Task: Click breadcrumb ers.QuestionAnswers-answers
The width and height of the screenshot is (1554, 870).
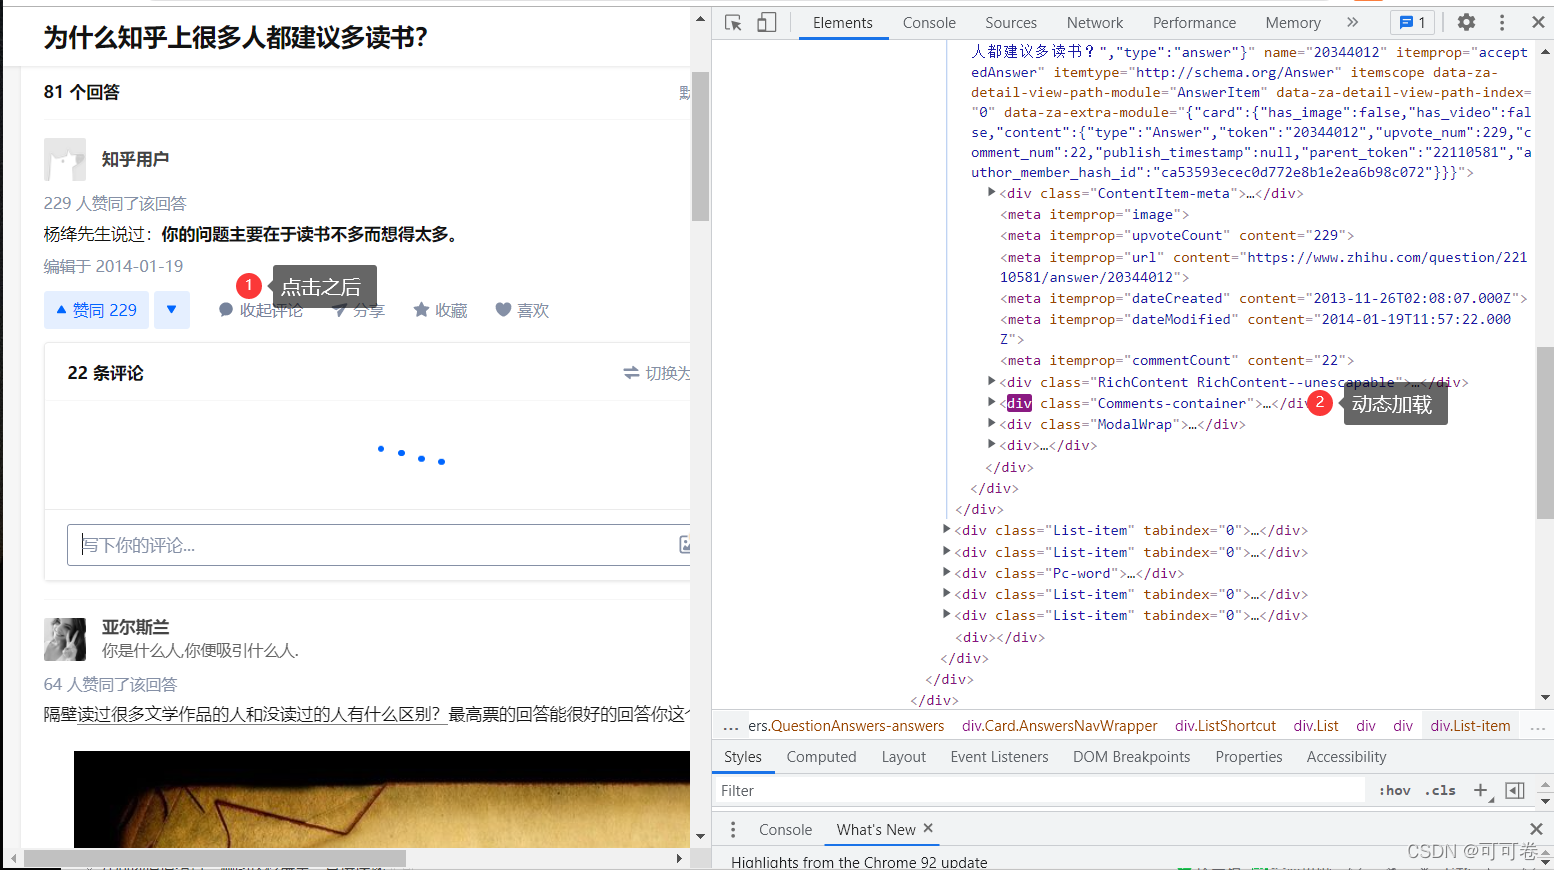Action: click(x=846, y=726)
